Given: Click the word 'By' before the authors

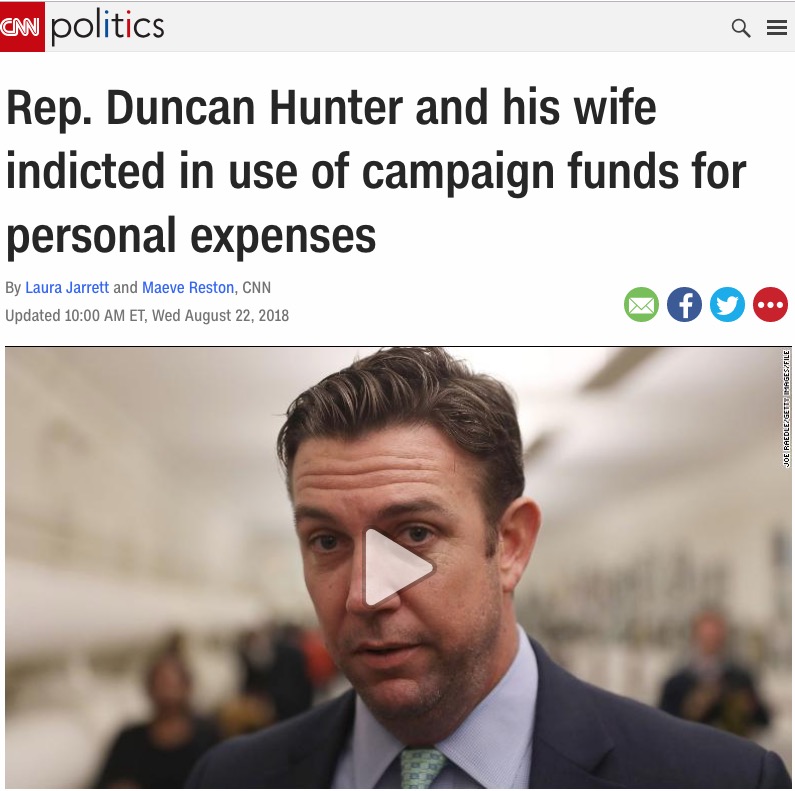Looking at the screenshot, I should pyautogui.click(x=13, y=287).
